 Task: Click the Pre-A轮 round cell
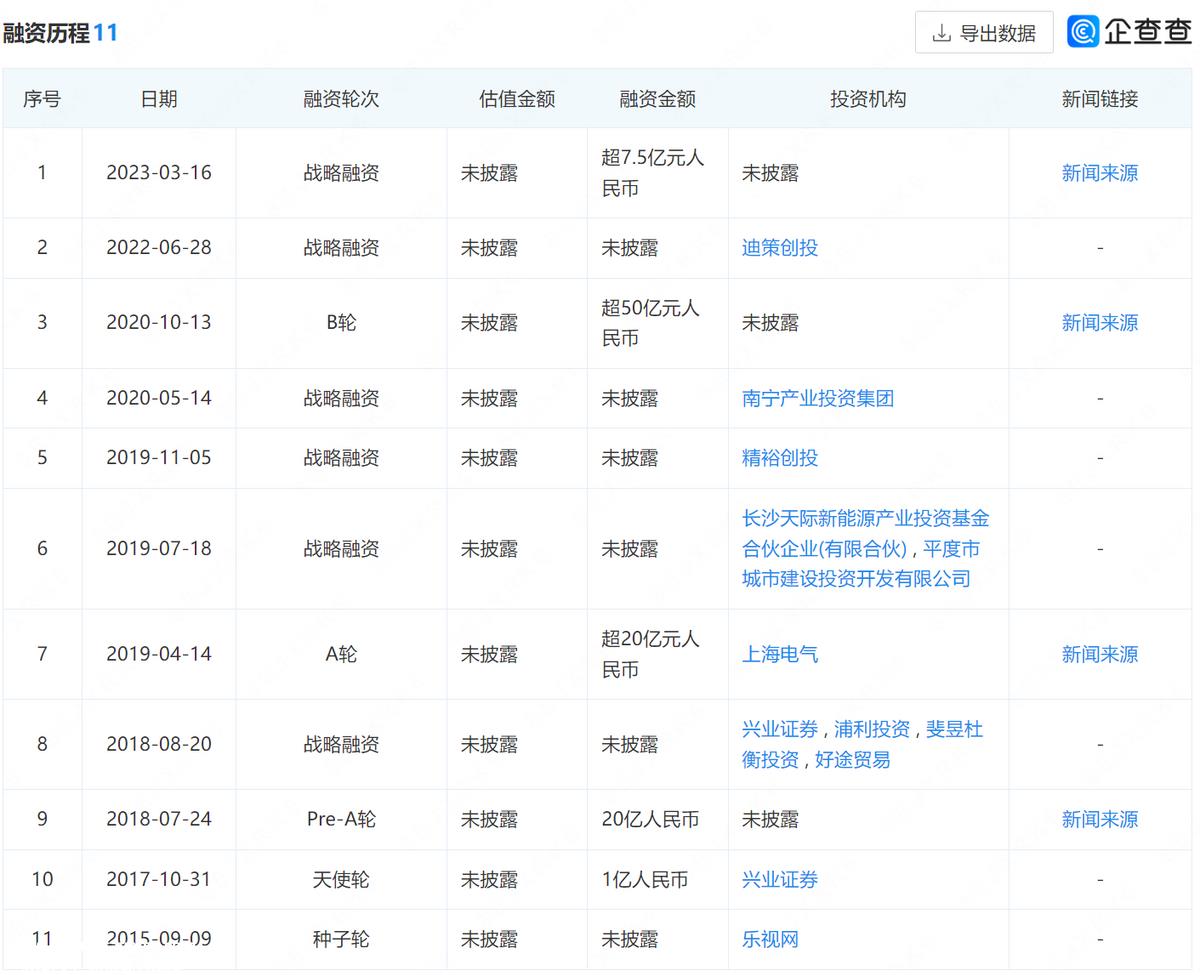coord(341,819)
